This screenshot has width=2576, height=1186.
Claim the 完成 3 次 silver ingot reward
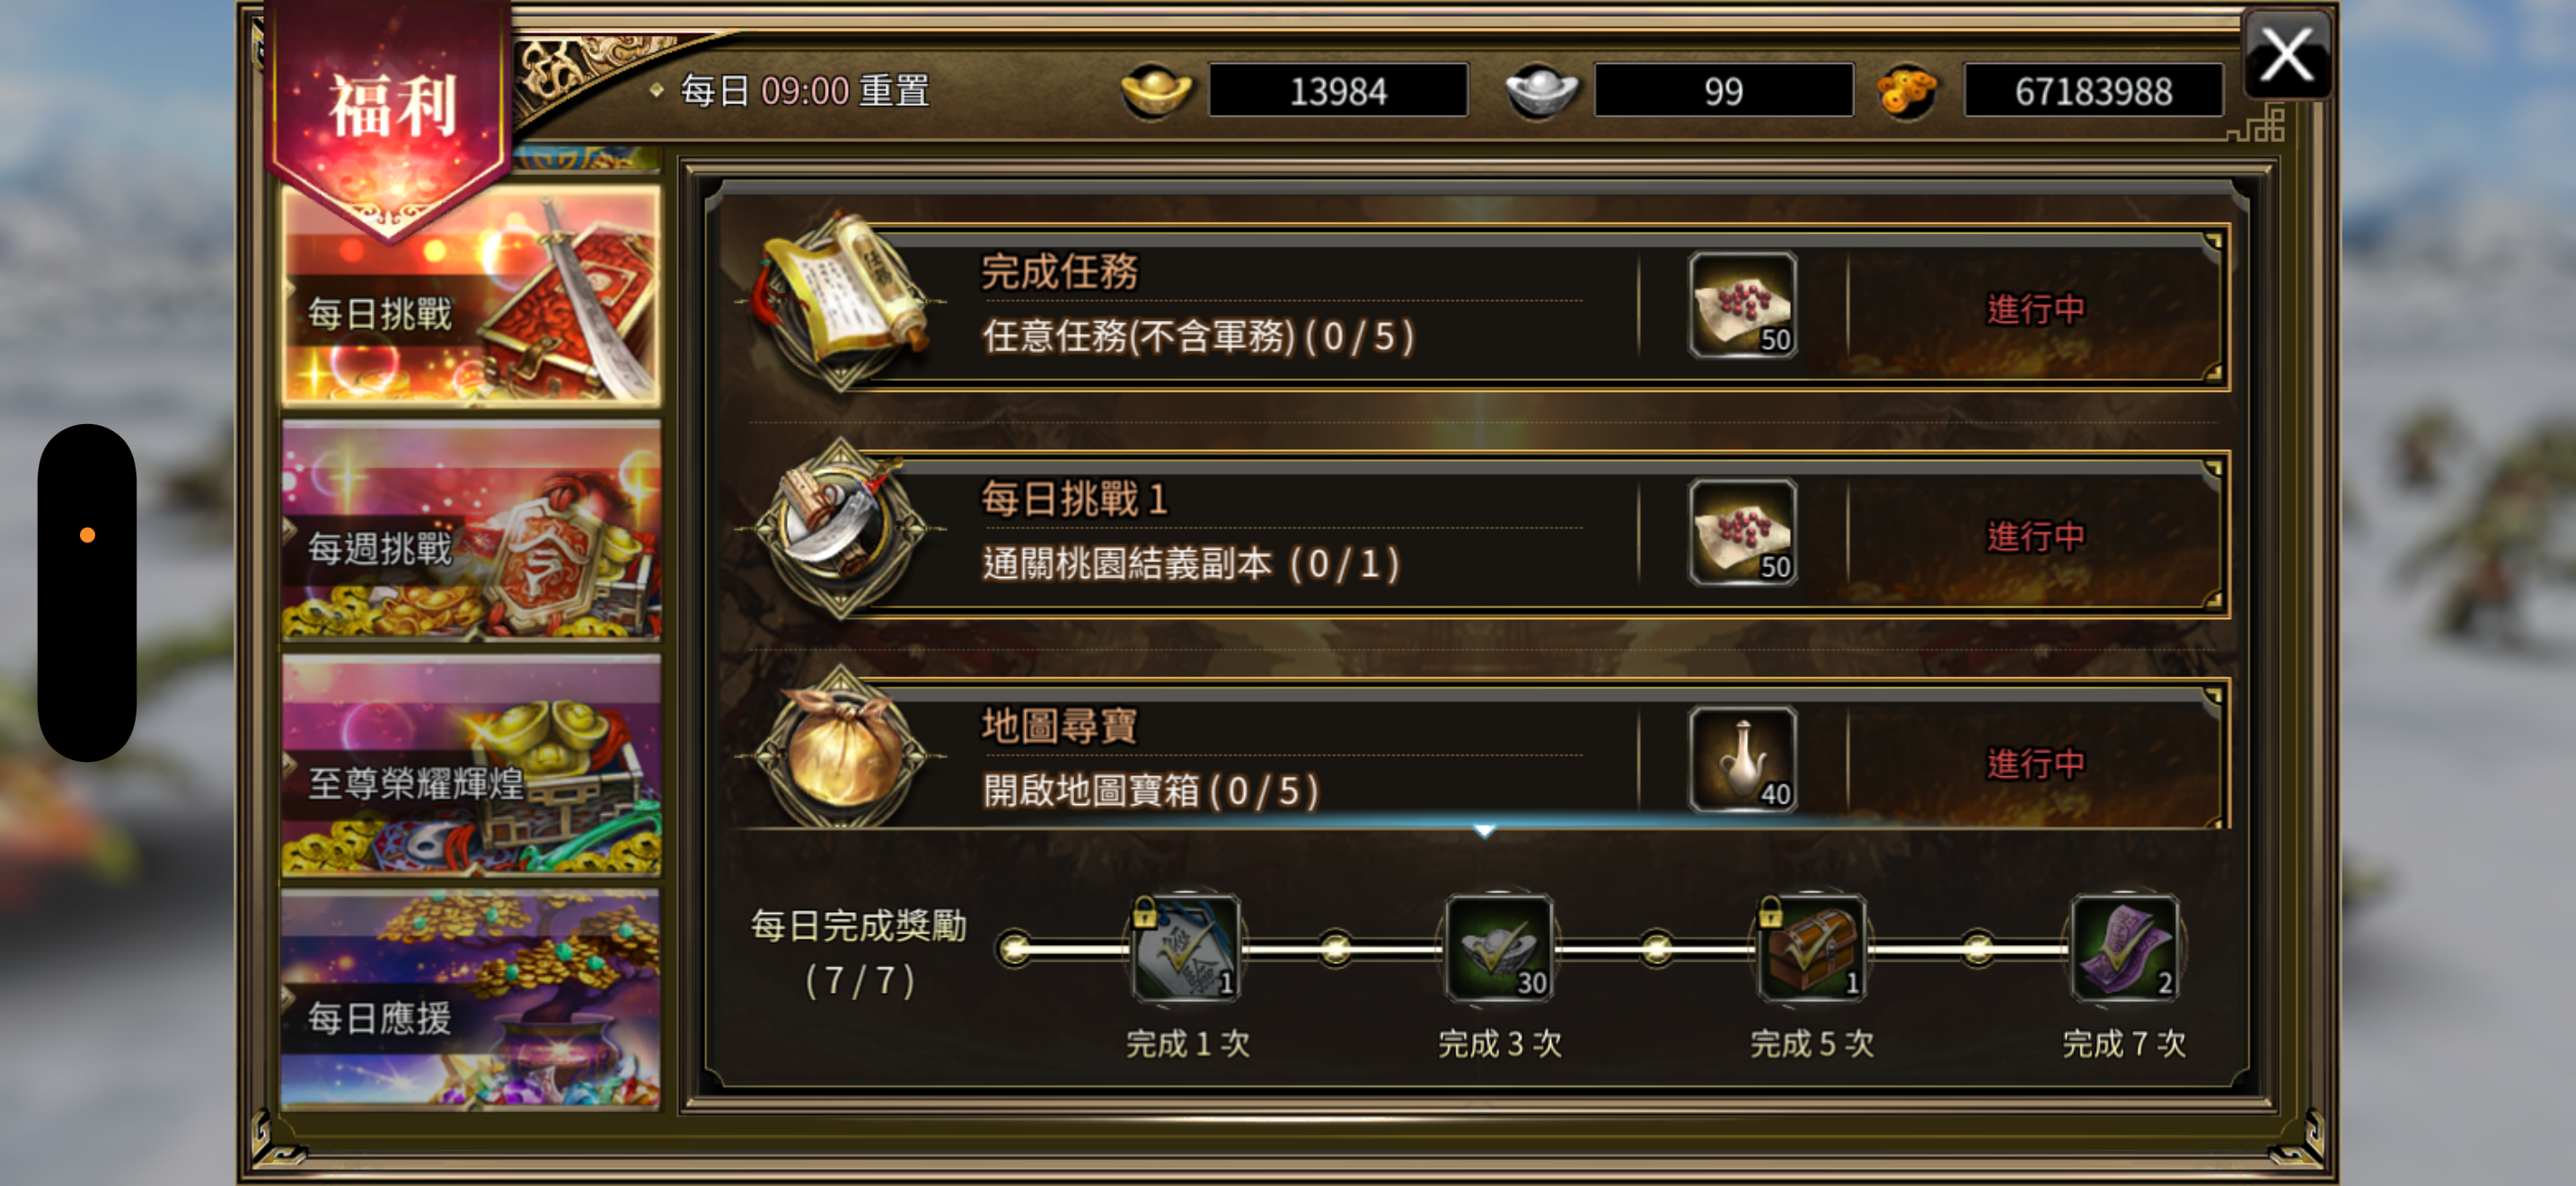coord(1499,948)
